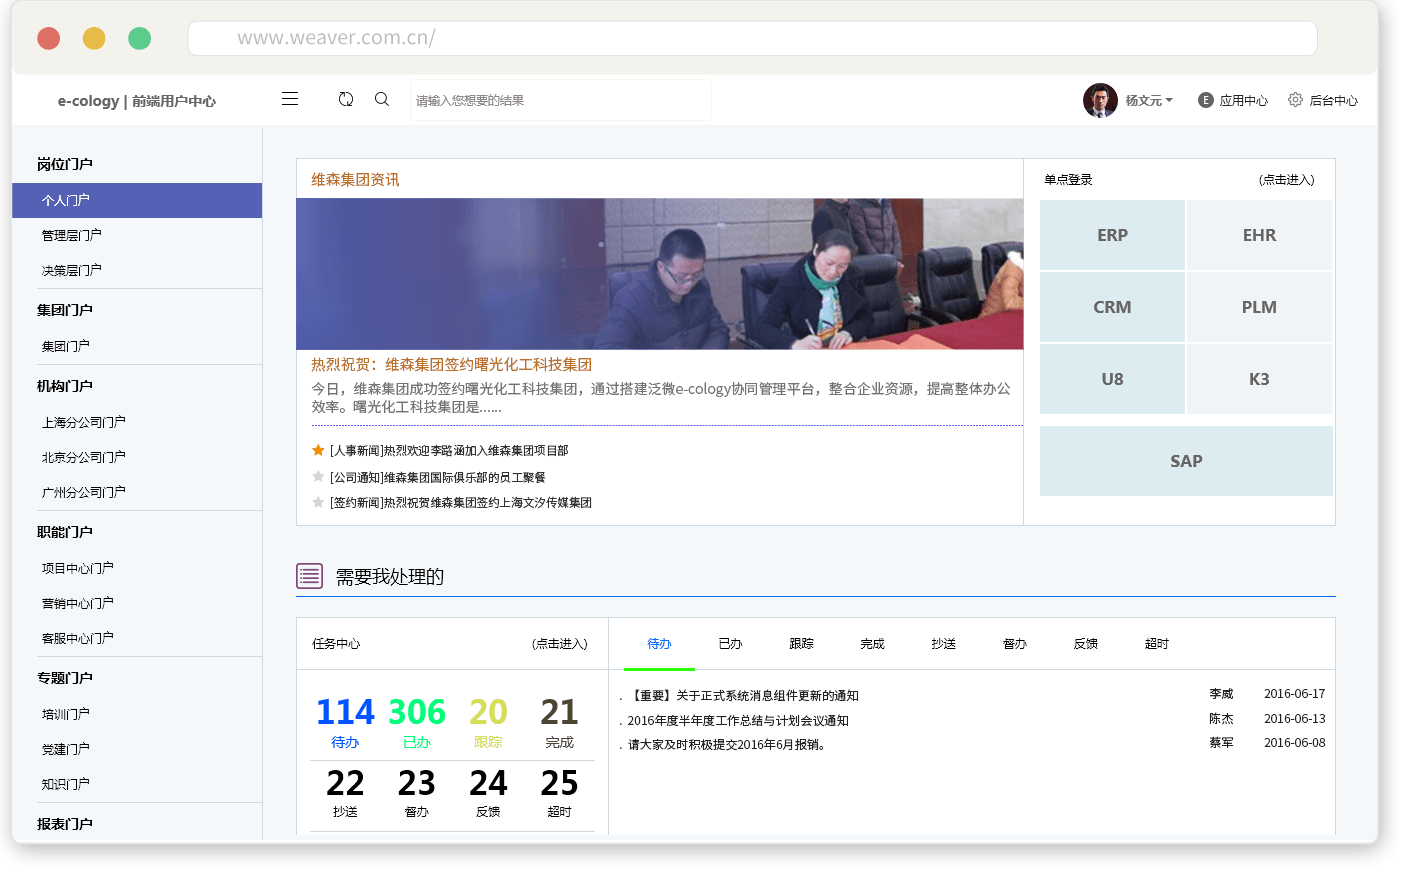
Task: Switch to the 超时 tab
Action: pos(1156,644)
